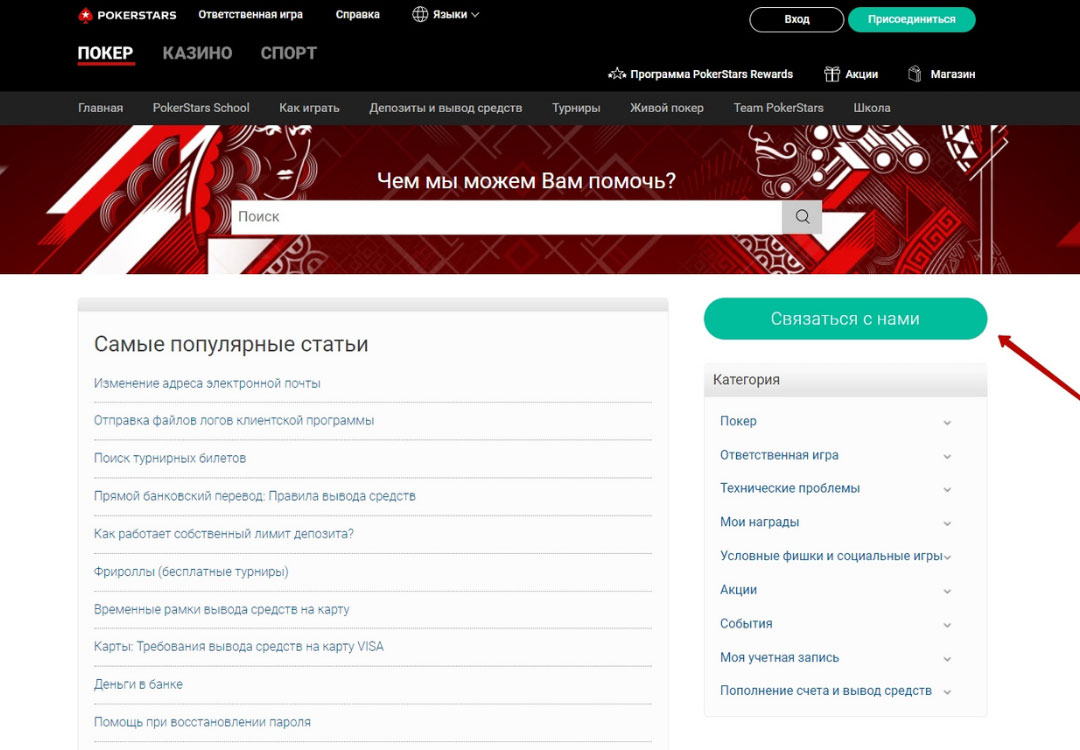
Task: Switch to the СПОРТ tab
Action: coord(289,53)
